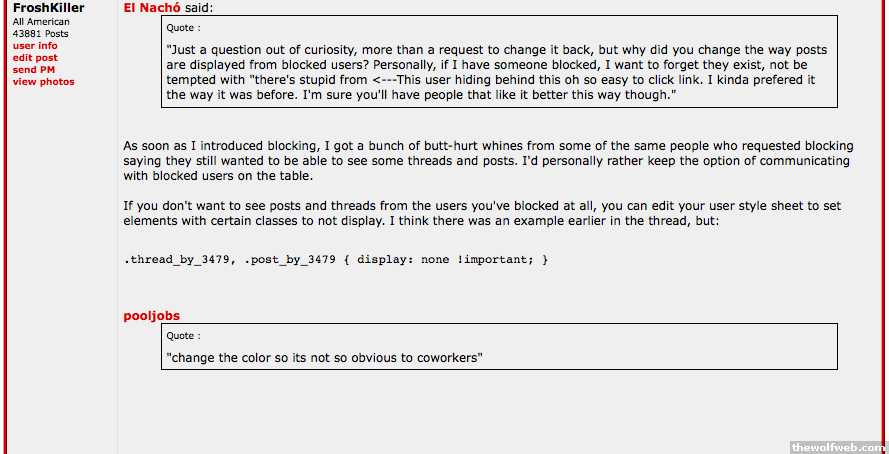Image resolution: width=889 pixels, height=454 pixels.
Task: Click the user info link
Action: click(x=35, y=46)
